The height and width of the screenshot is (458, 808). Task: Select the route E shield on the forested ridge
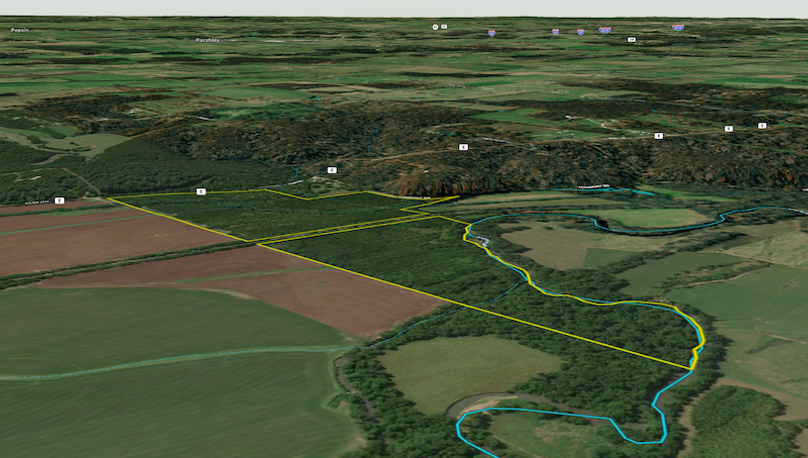463,147
